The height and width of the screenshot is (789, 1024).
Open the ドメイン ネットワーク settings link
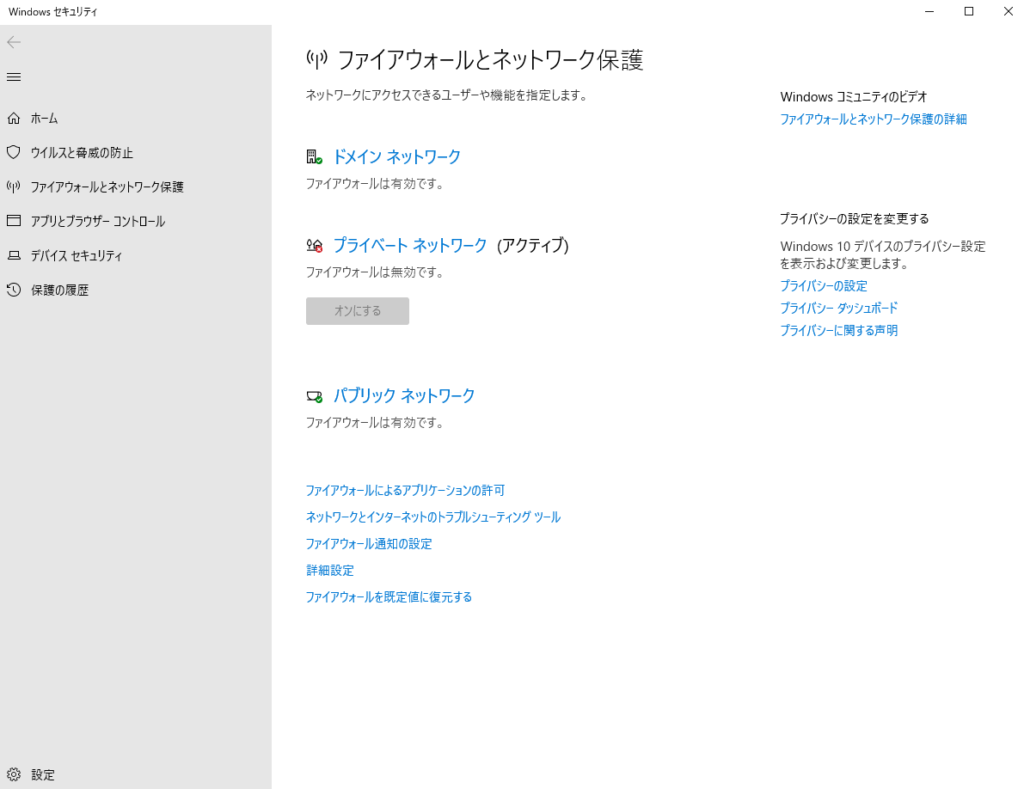point(396,157)
